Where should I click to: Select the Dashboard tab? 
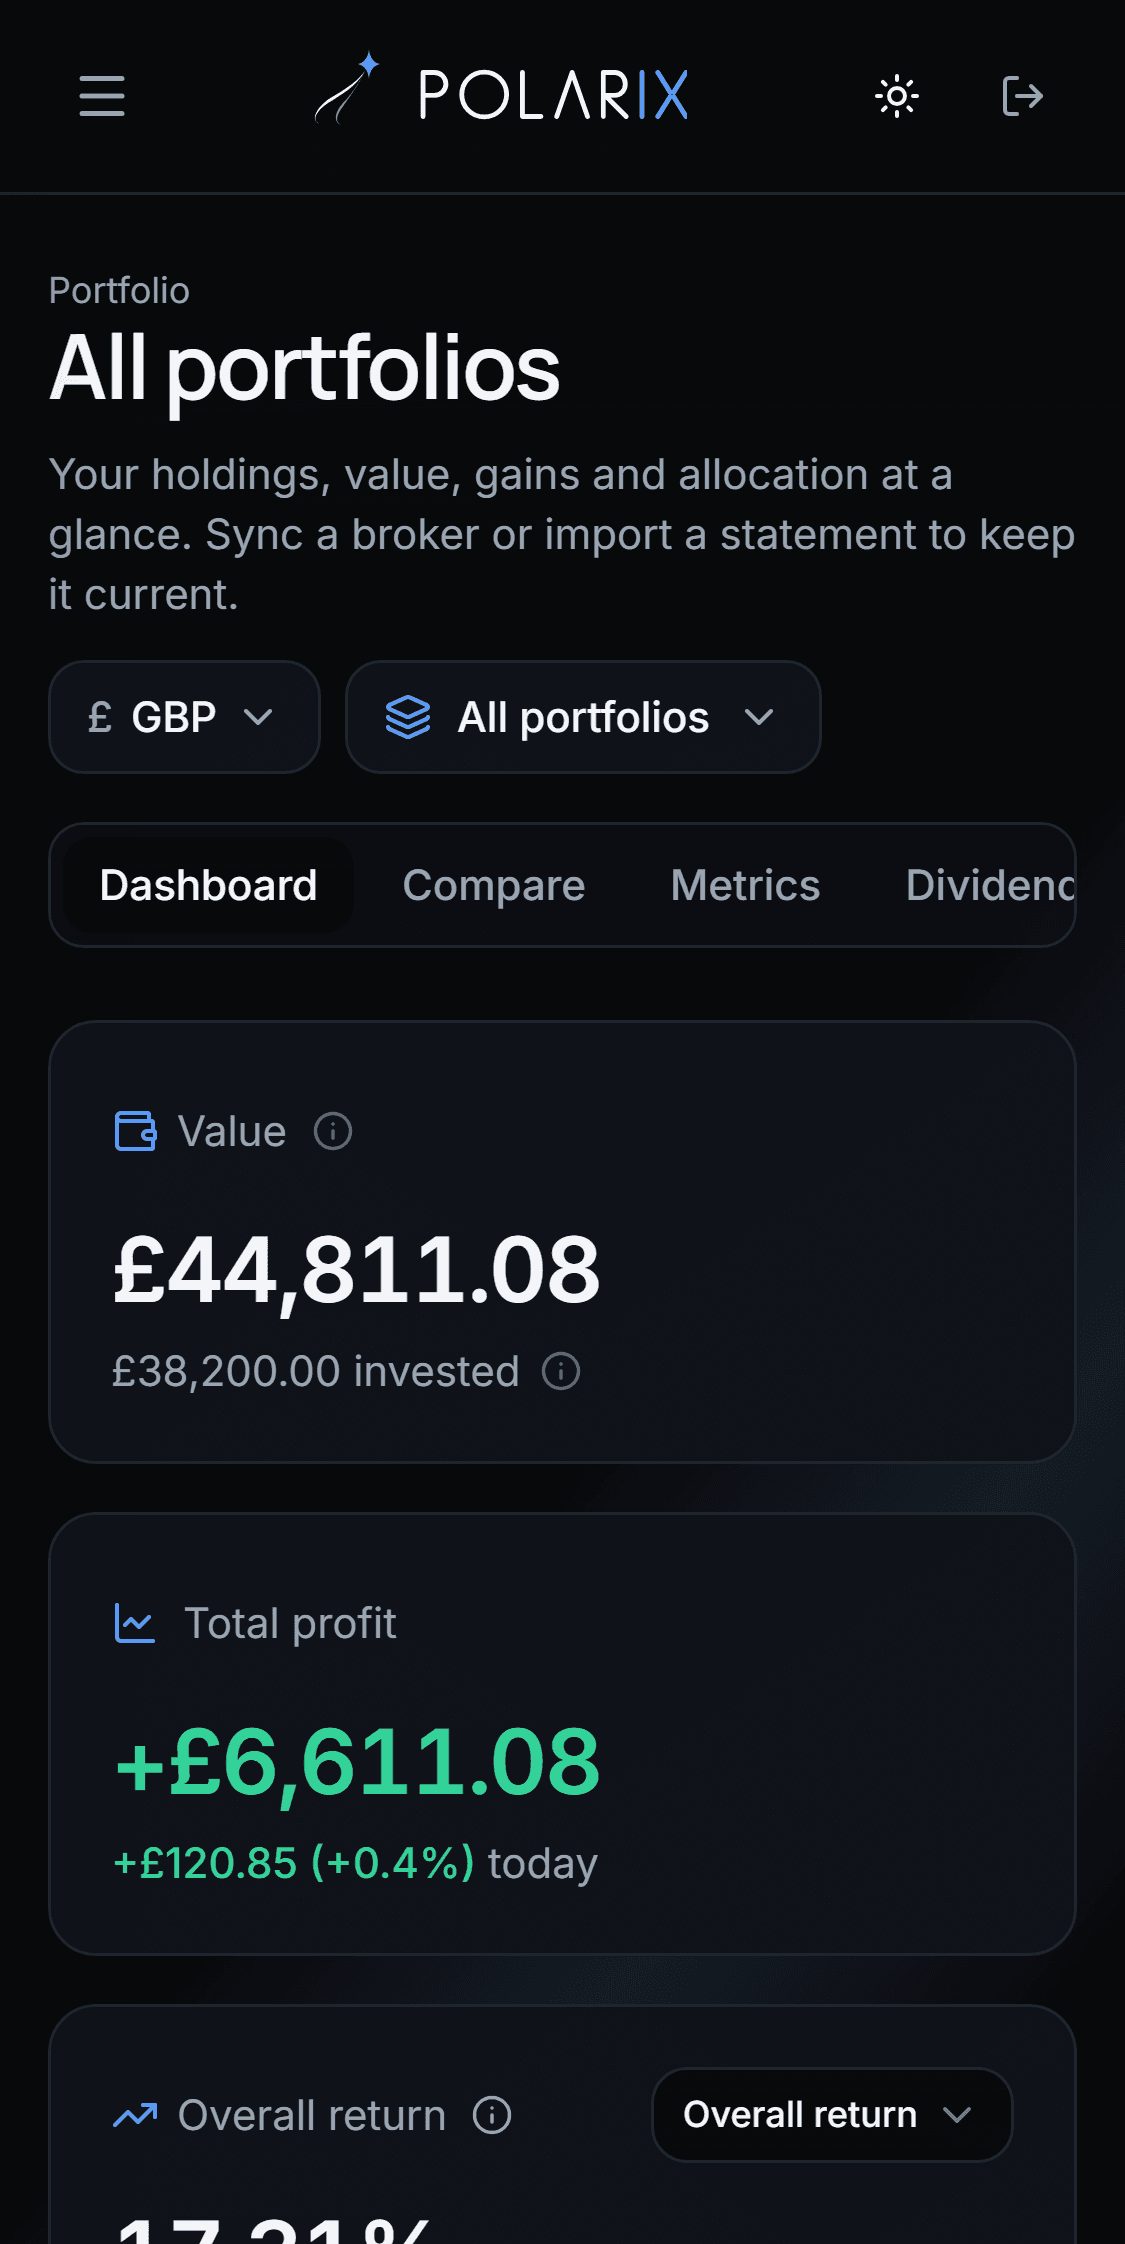(x=208, y=885)
